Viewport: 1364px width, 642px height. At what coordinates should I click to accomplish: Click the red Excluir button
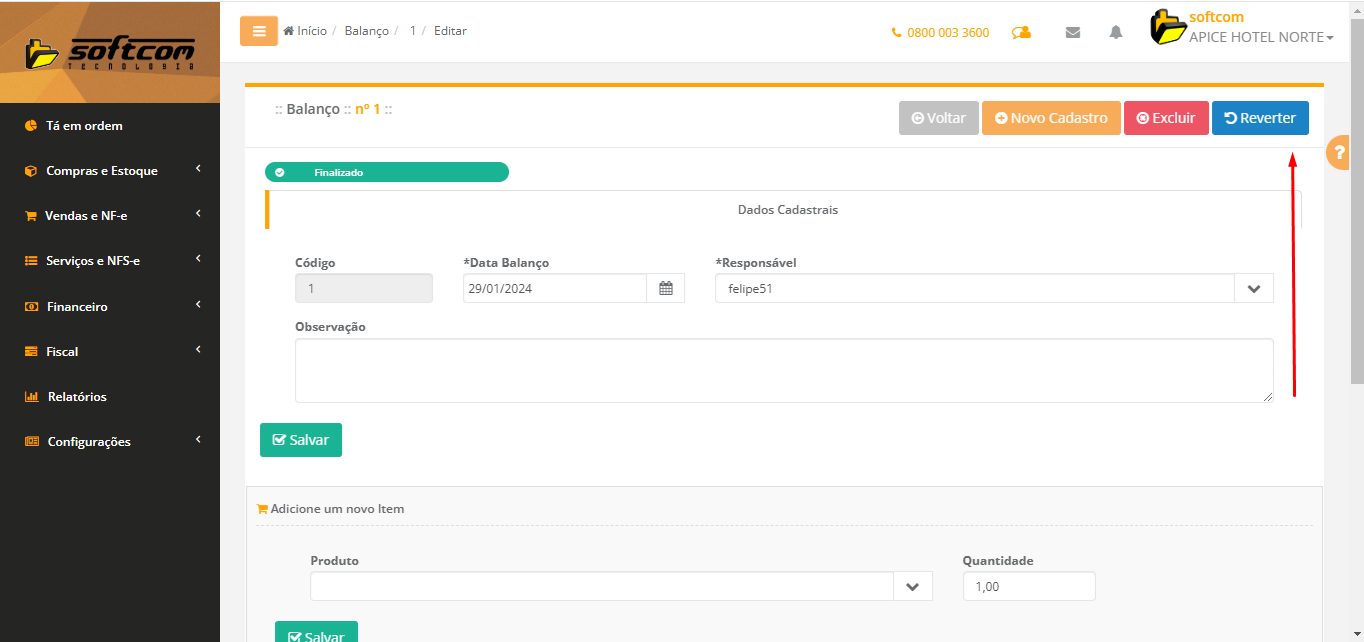coord(1166,118)
